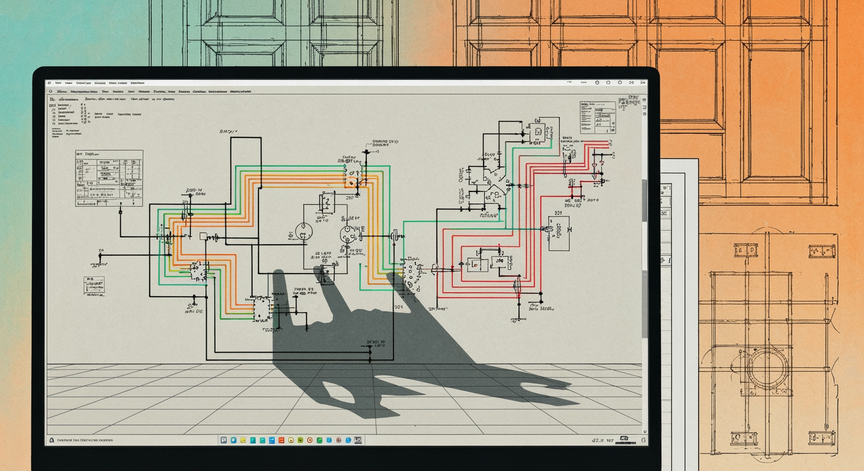This screenshot has height=471, width=864.
Task: Click the title block panel in the upper right canvas
Action: pyautogui.click(x=598, y=117)
